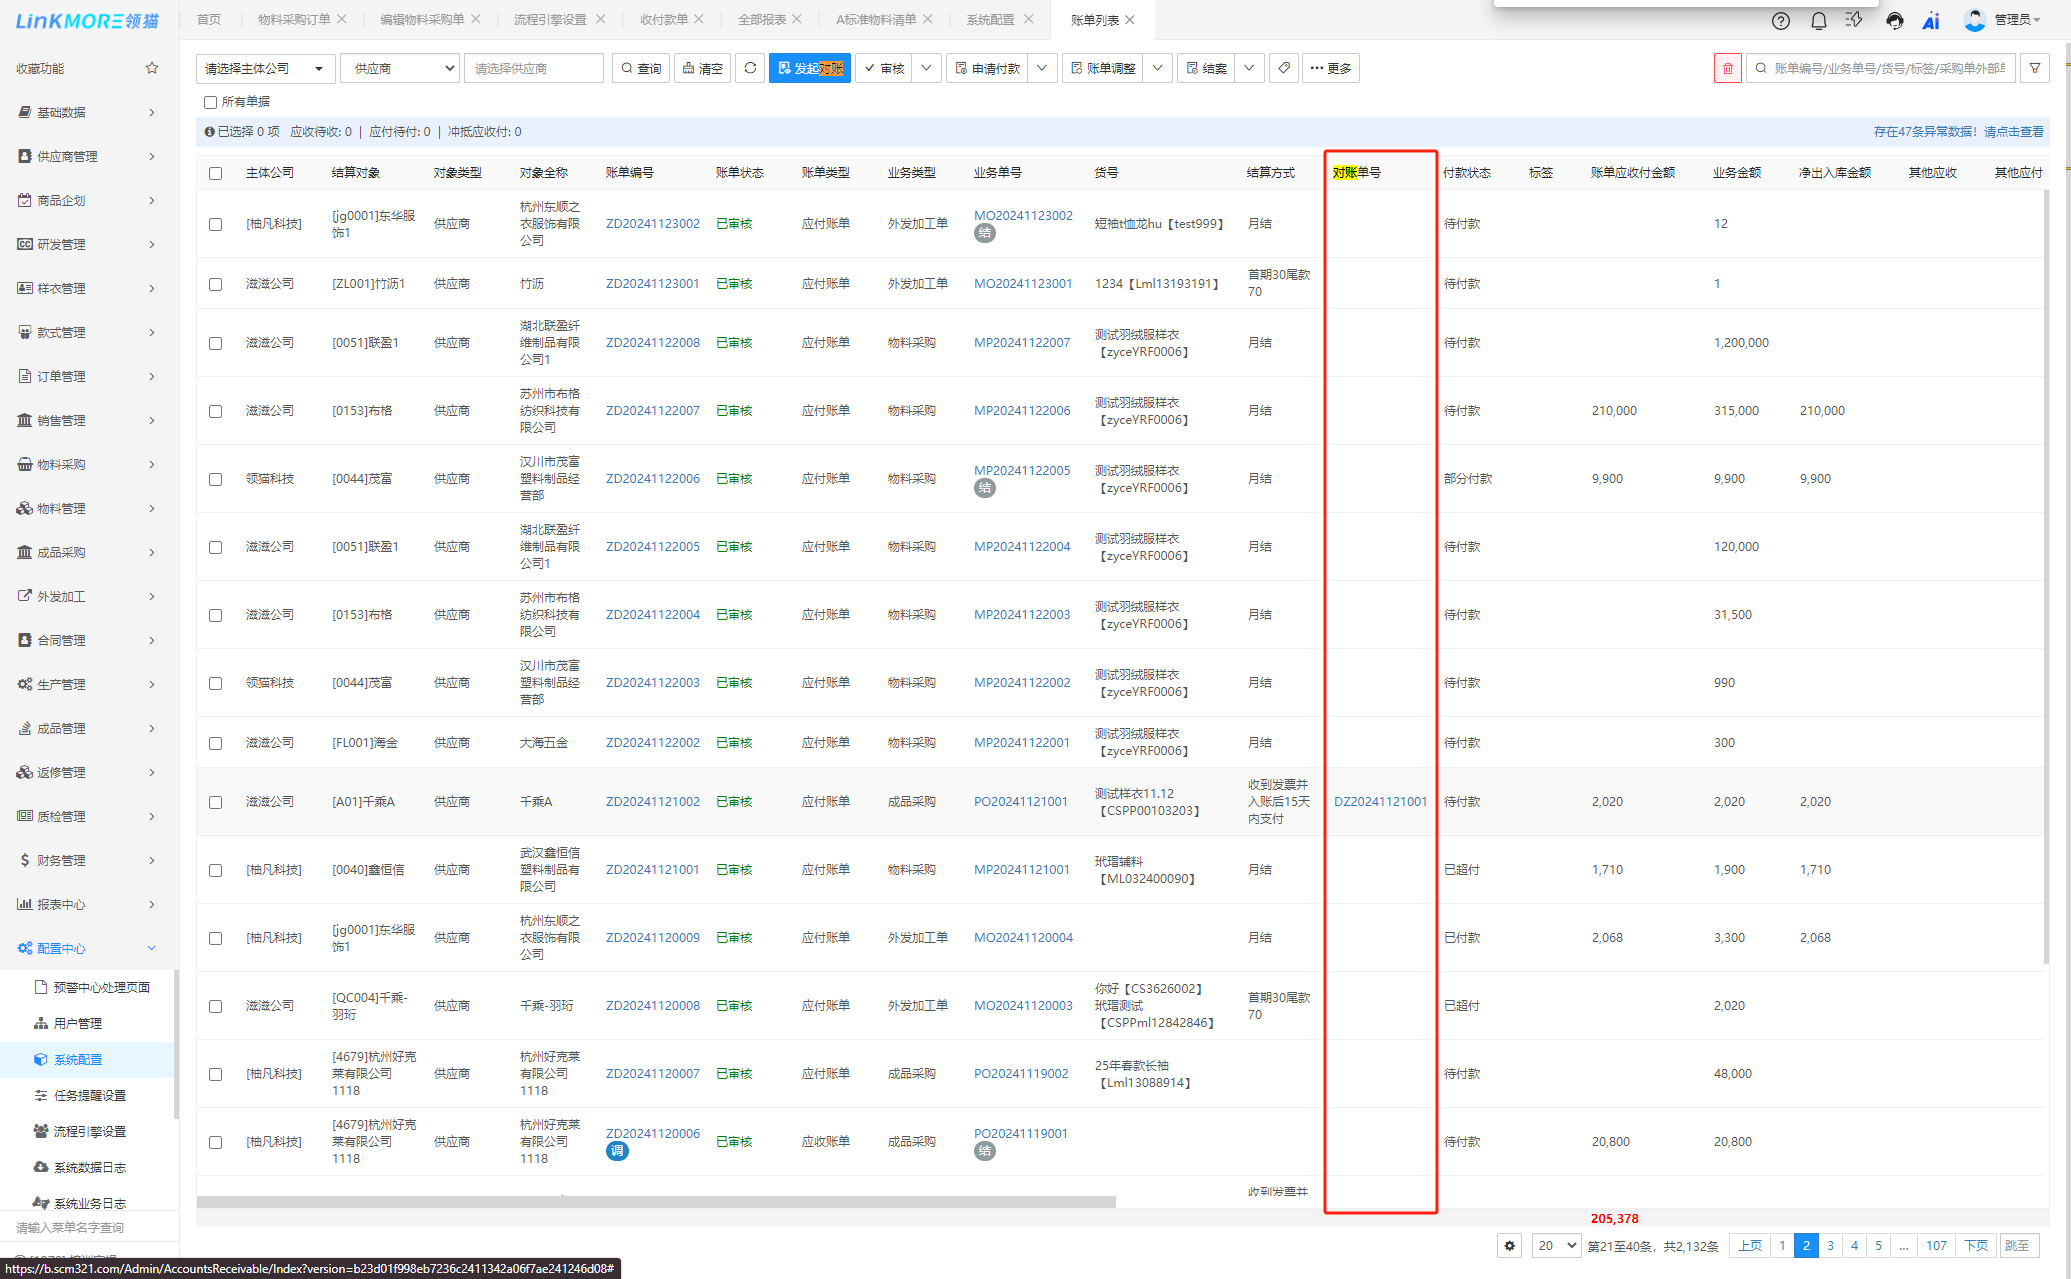Open the customer service headset icon
Image resolution: width=2071 pixels, height=1279 pixels.
[x=1894, y=20]
